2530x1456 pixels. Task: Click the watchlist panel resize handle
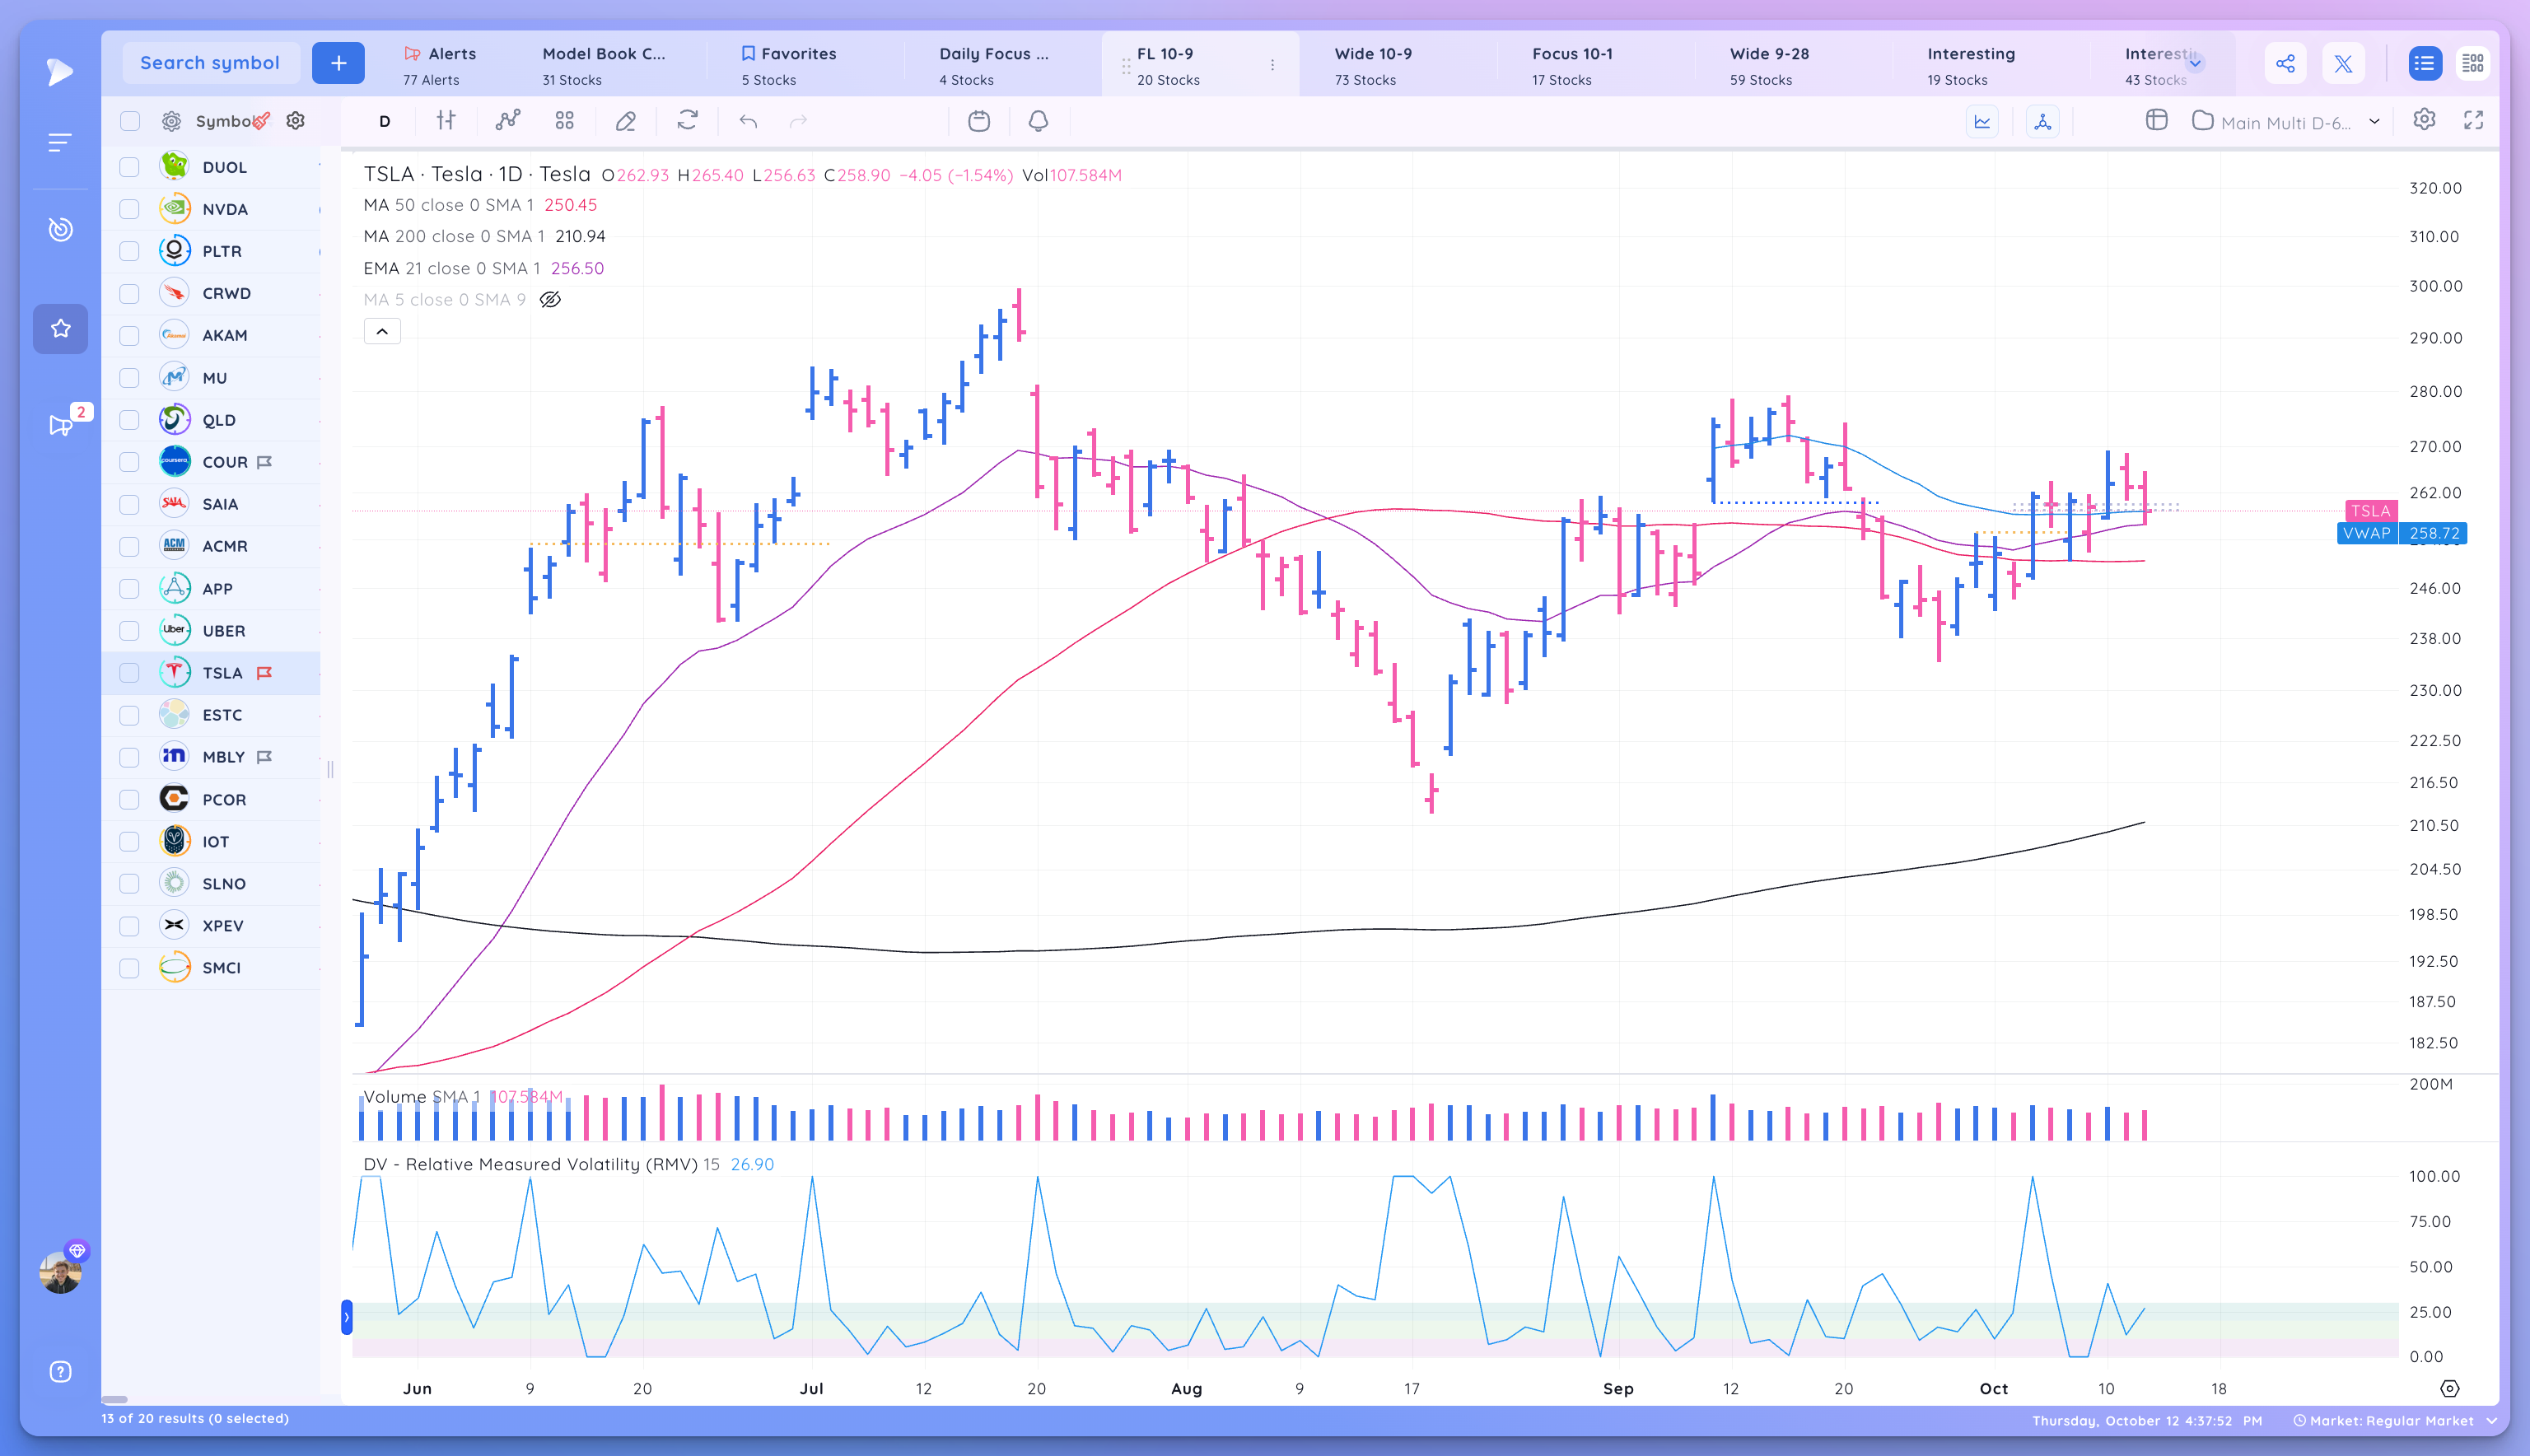pyautogui.click(x=330, y=769)
